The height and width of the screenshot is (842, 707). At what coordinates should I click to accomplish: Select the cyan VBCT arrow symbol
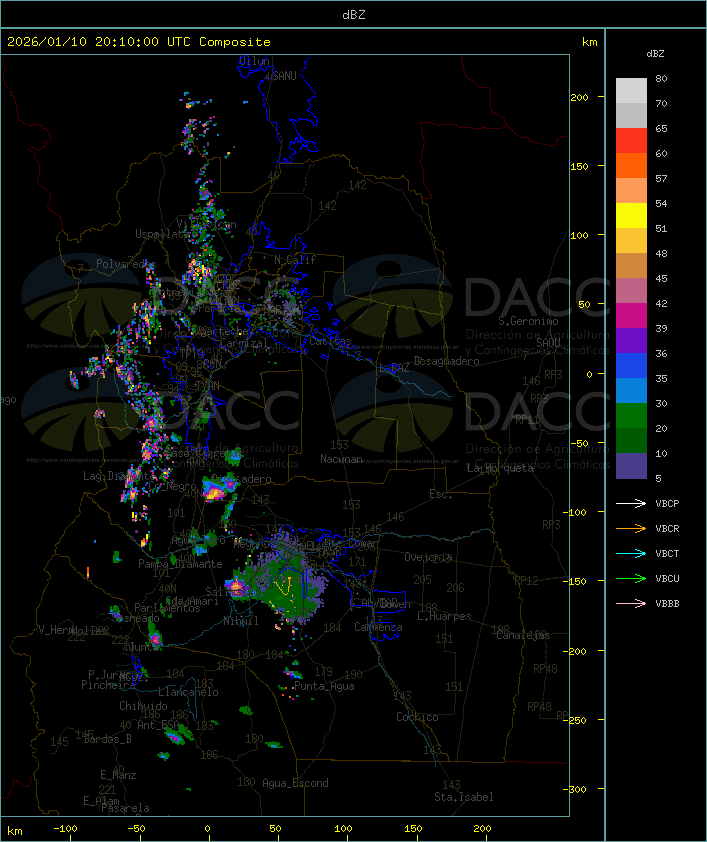pyautogui.click(x=631, y=554)
